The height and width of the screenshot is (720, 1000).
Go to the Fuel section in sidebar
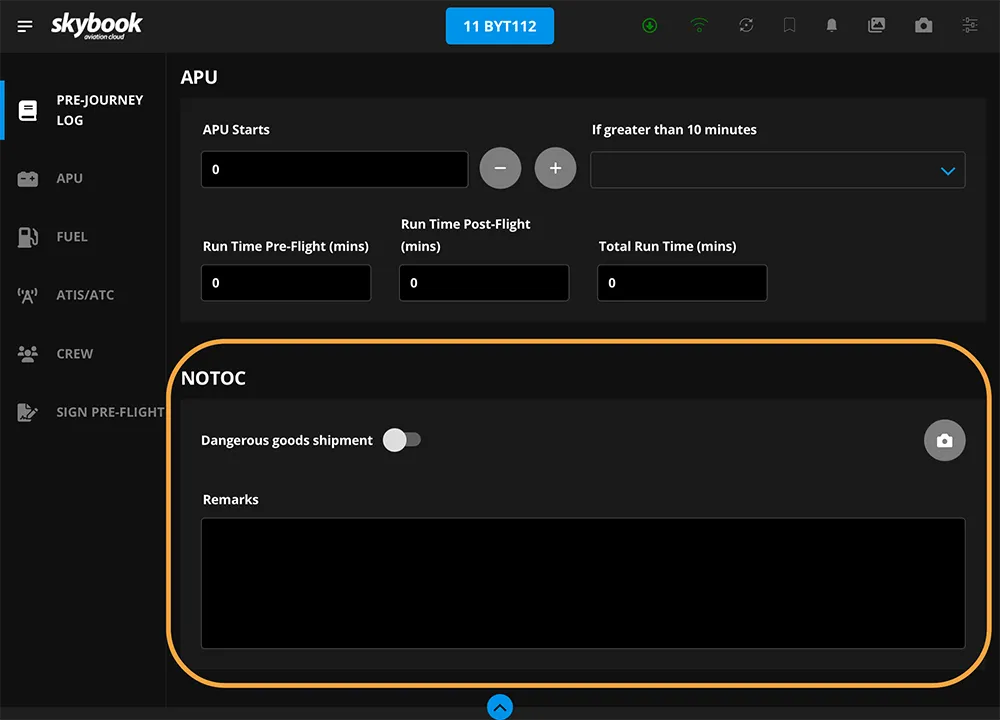pyautogui.click(x=71, y=237)
